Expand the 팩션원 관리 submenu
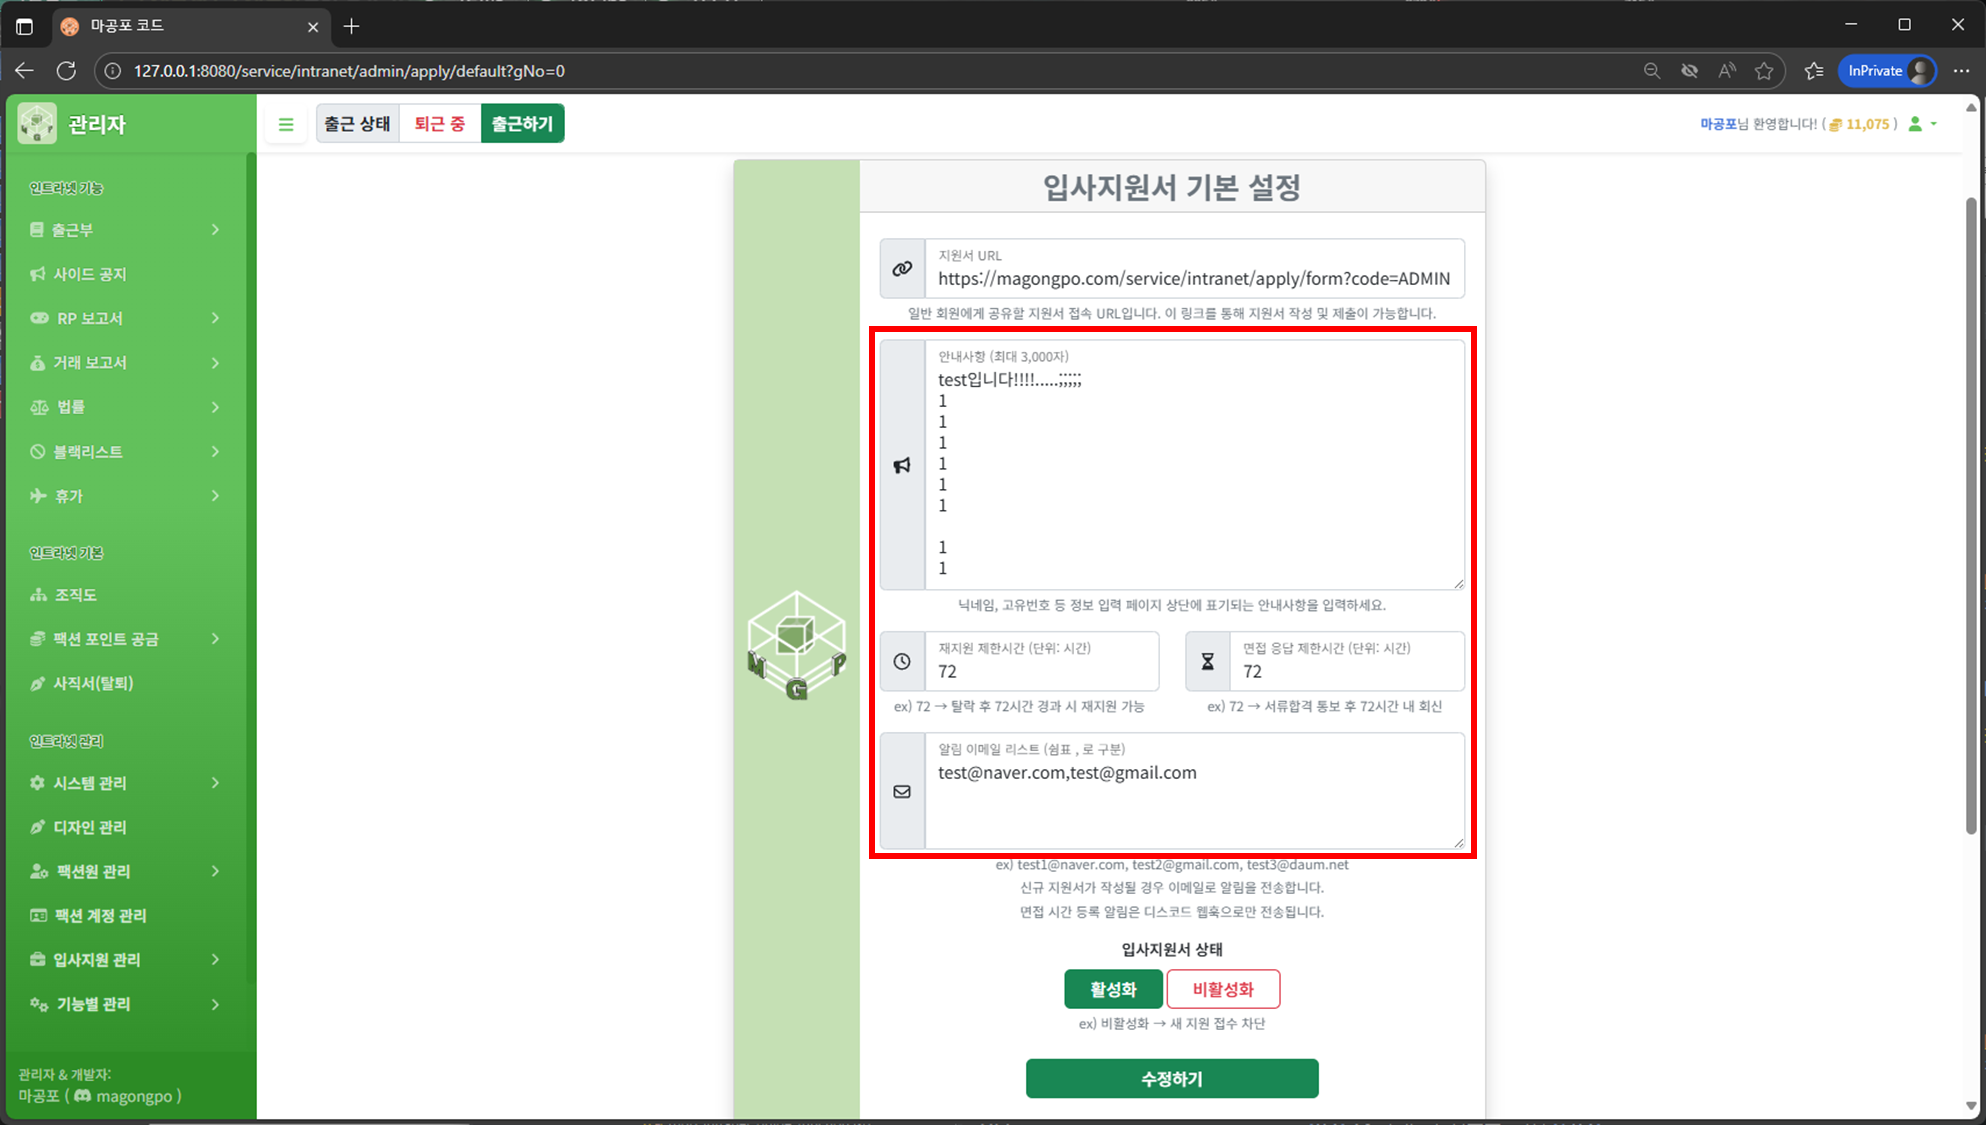The image size is (1986, 1125). (215, 872)
